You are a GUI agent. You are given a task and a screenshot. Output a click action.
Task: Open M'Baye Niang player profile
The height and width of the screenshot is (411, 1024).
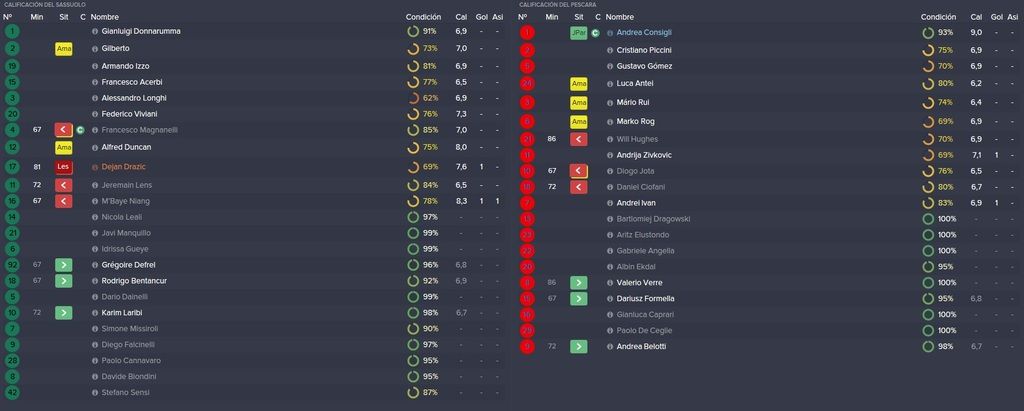coord(125,201)
